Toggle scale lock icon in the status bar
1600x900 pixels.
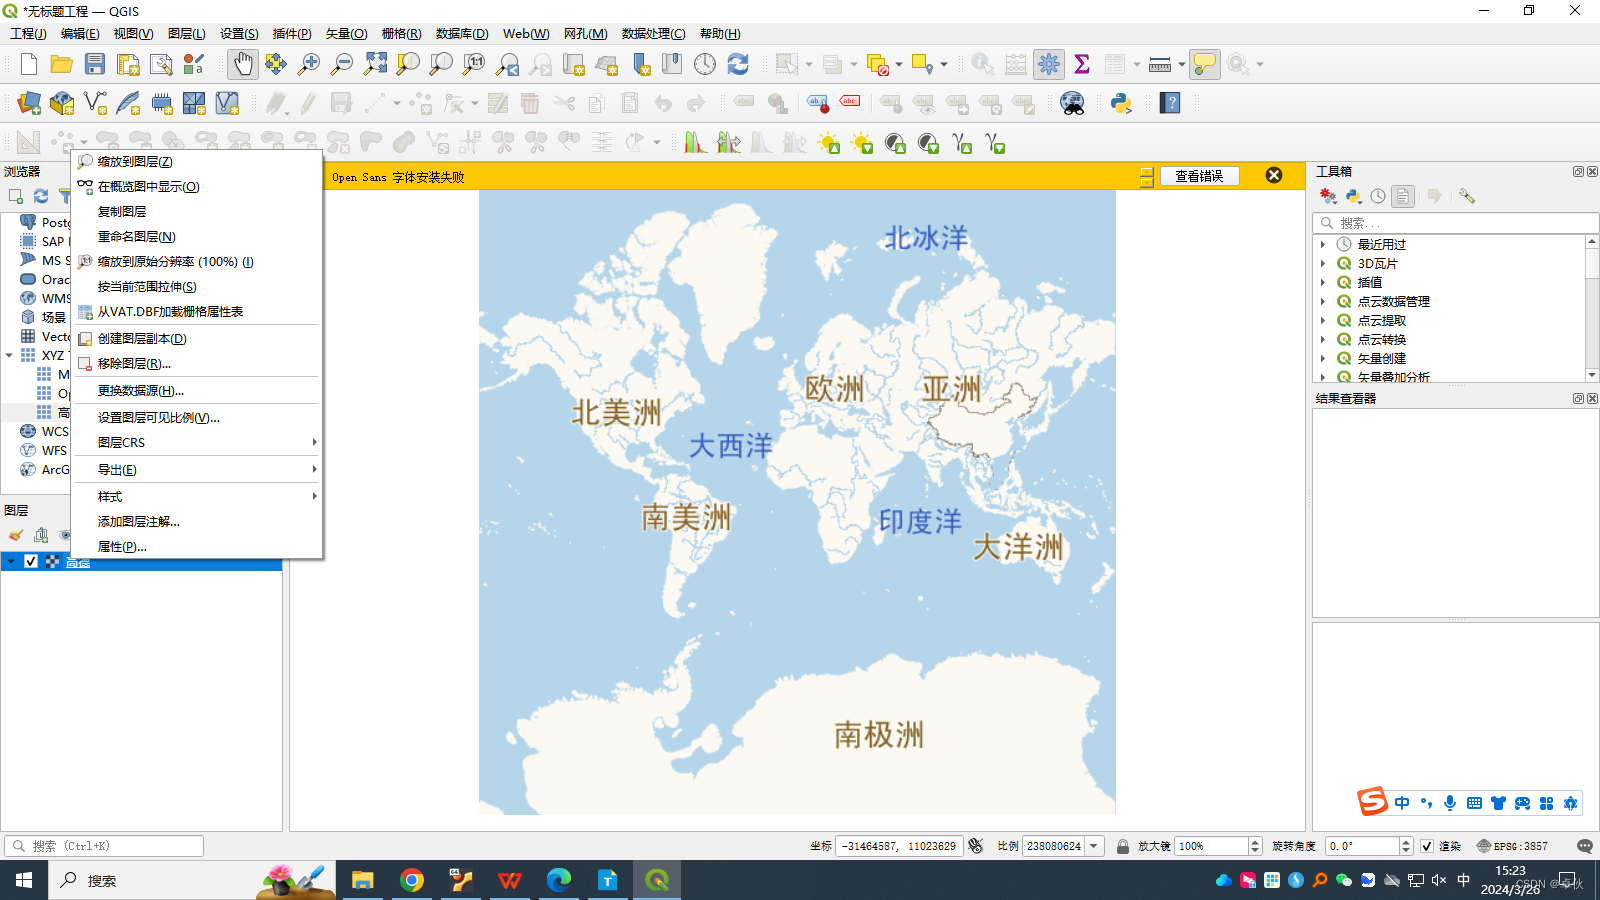click(1123, 846)
